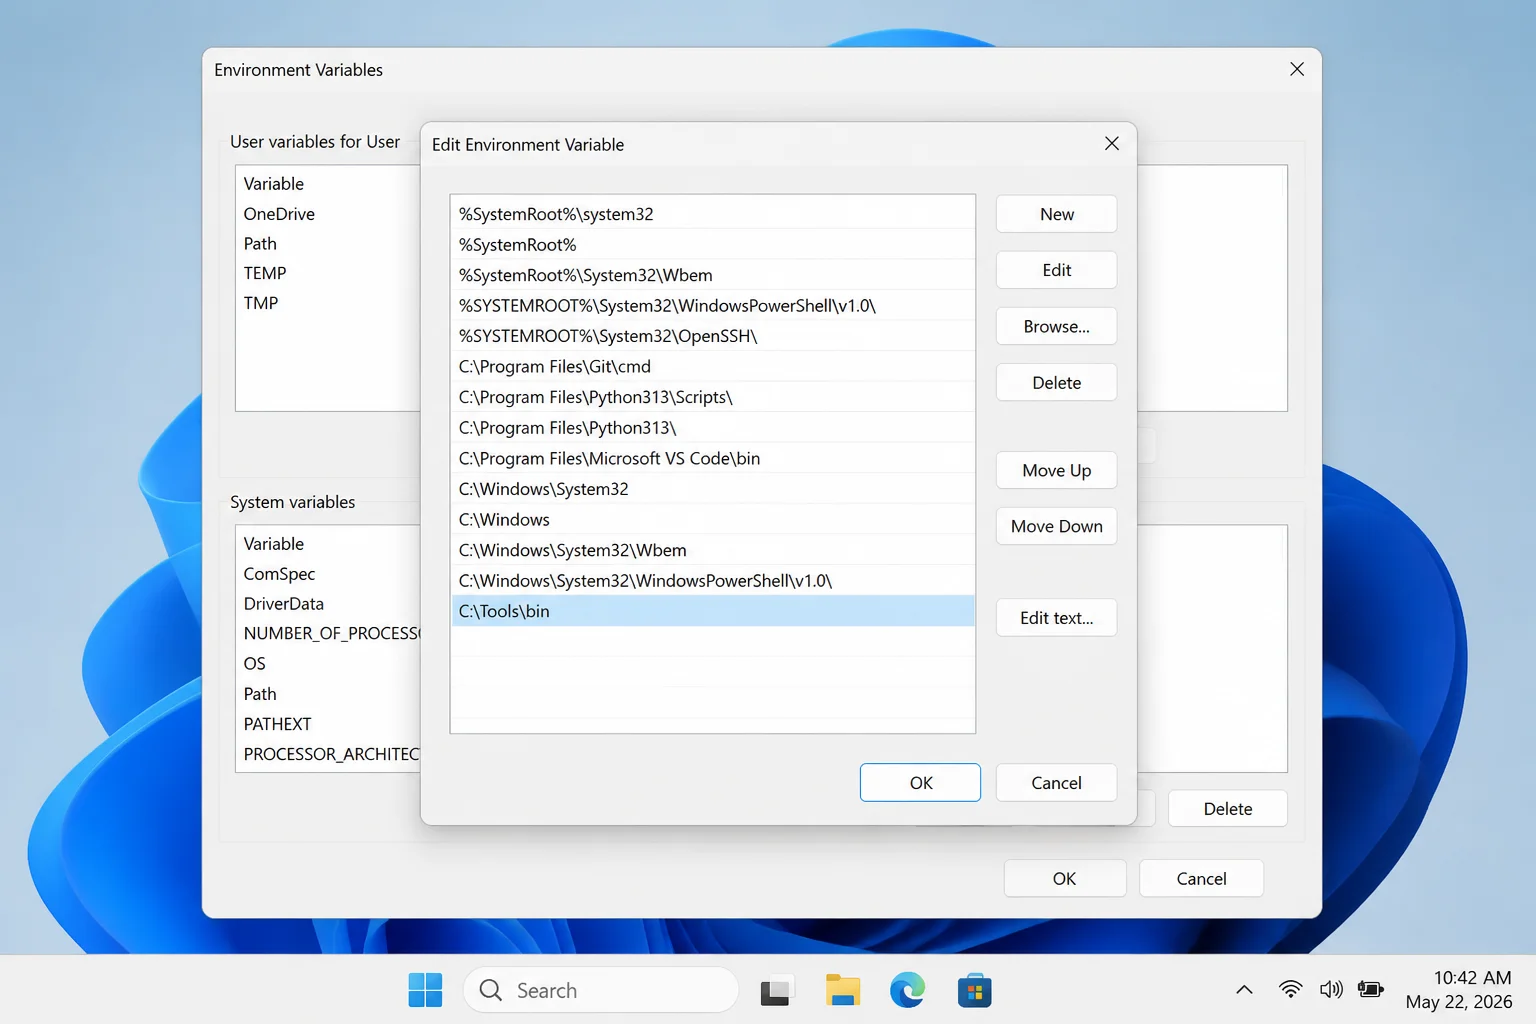
Task: Click the Move Down button
Action: 1056,526
